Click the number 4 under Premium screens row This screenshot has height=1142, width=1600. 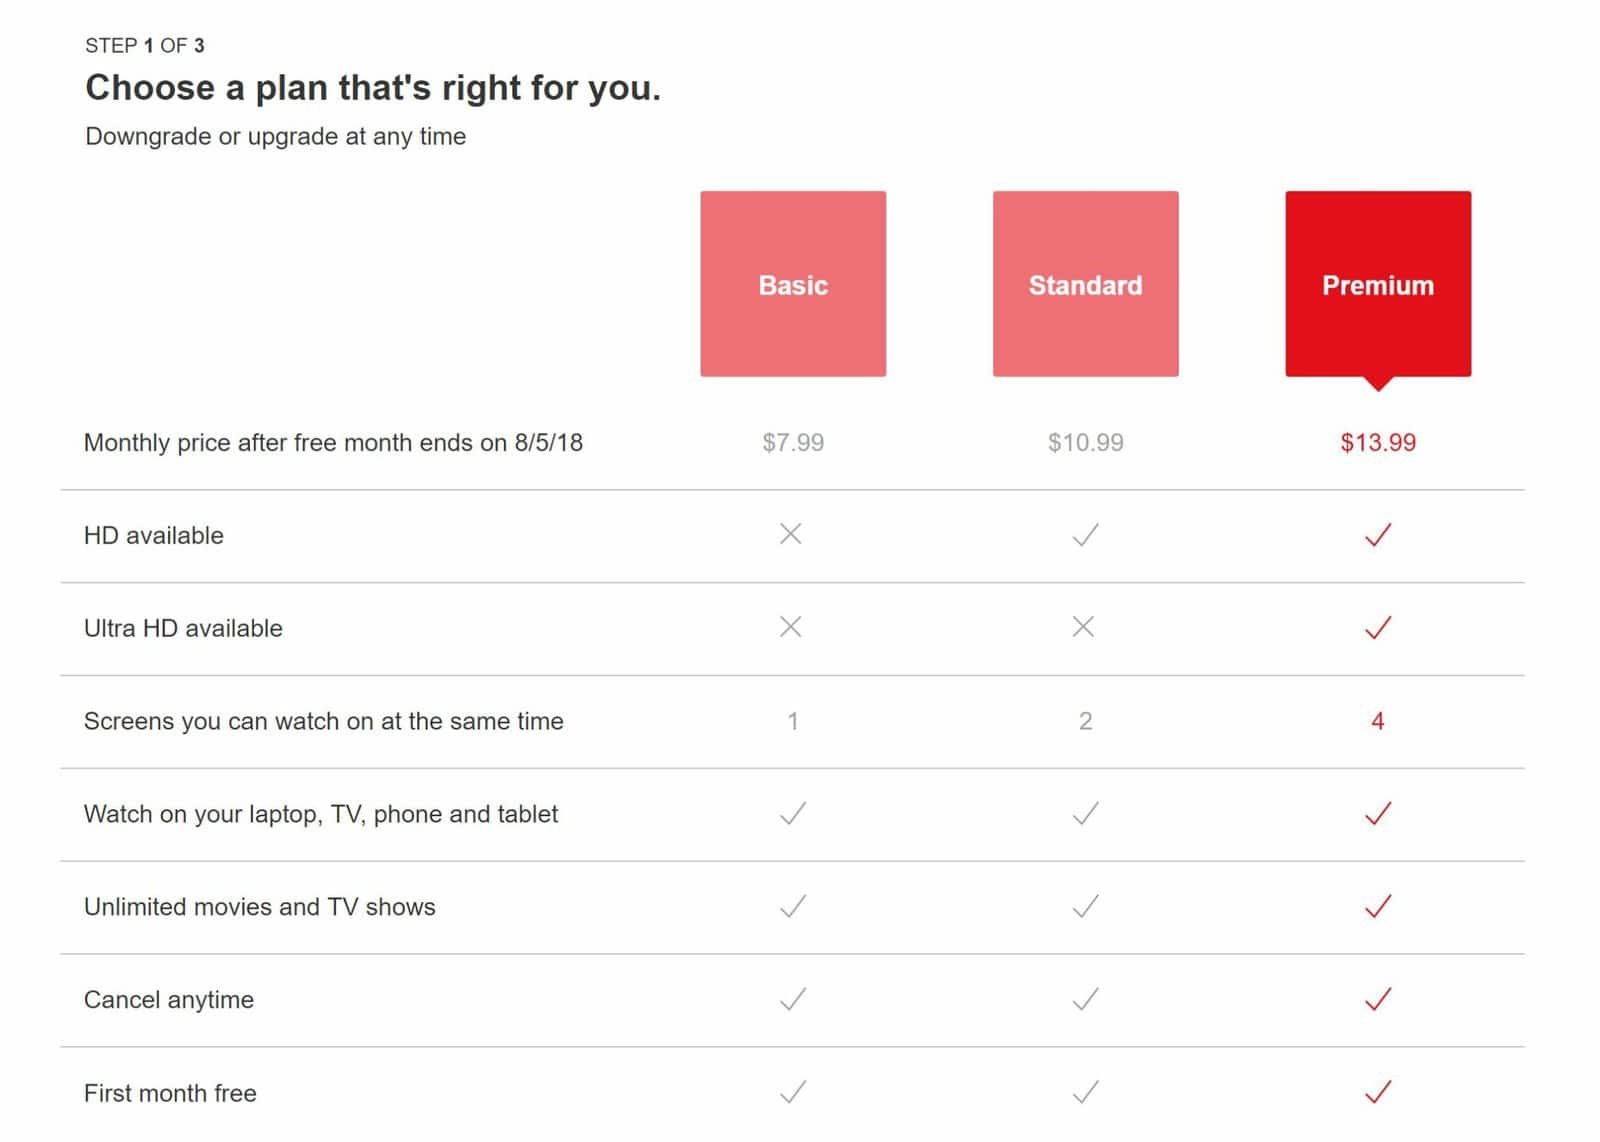(1378, 721)
